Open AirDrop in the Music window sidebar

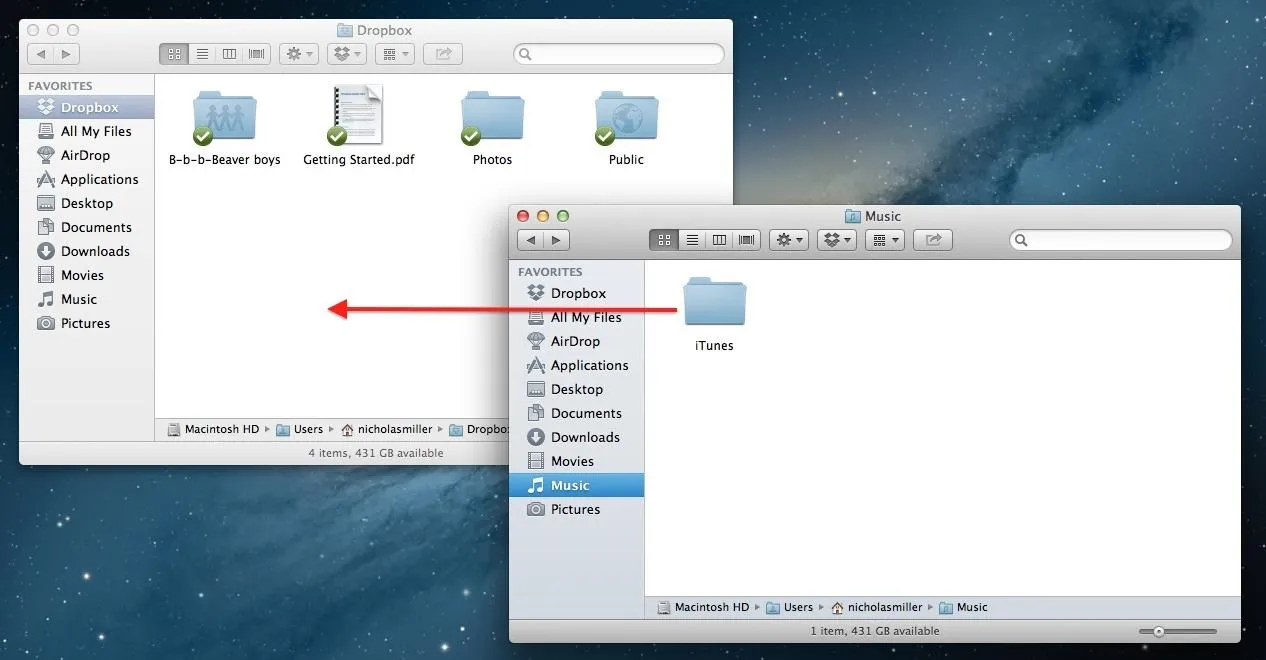tap(577, 341)
